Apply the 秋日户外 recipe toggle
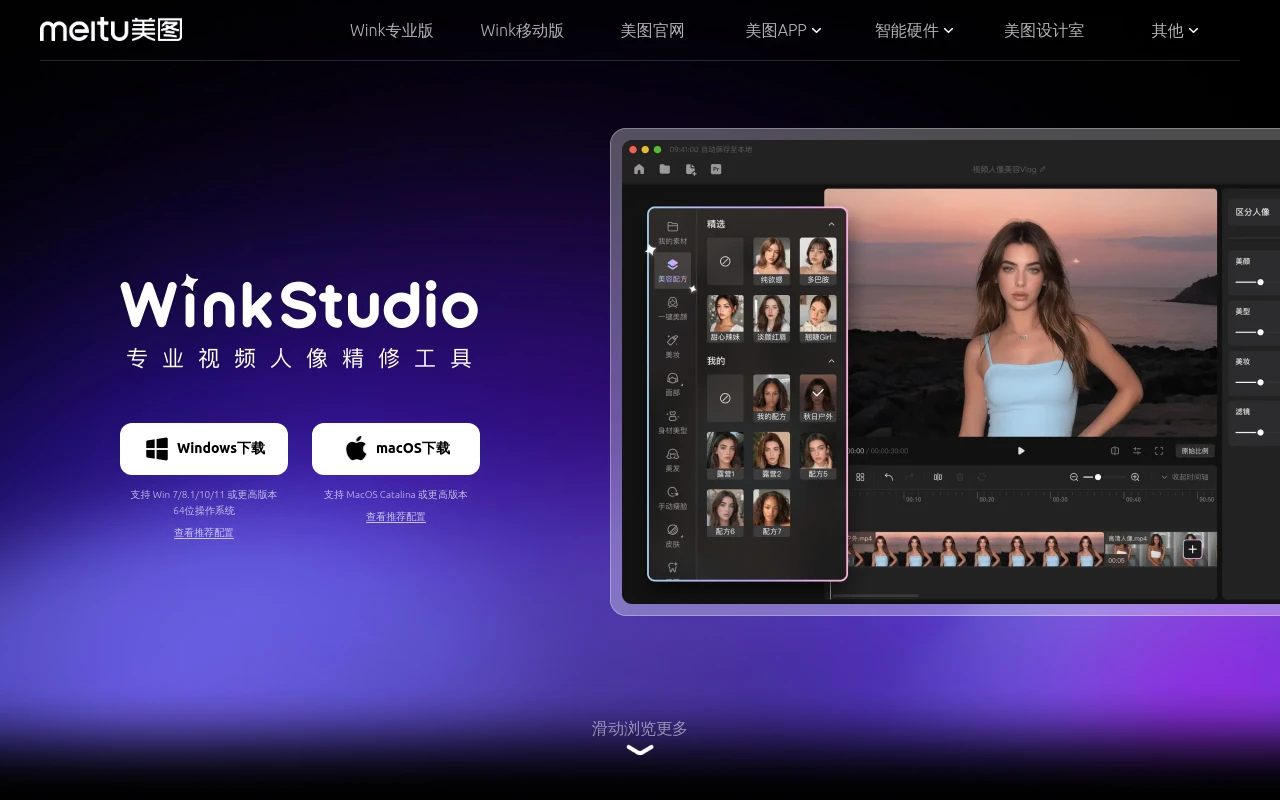This screenshot has width=1280, height=800. (818, 398)
